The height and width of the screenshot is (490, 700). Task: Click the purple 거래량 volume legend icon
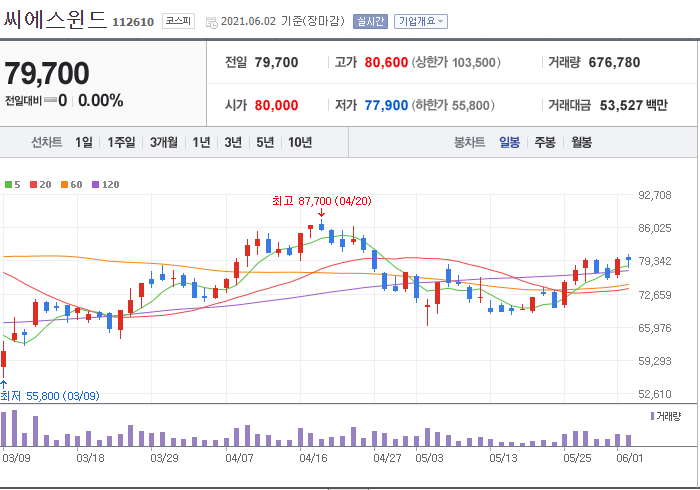652,416
